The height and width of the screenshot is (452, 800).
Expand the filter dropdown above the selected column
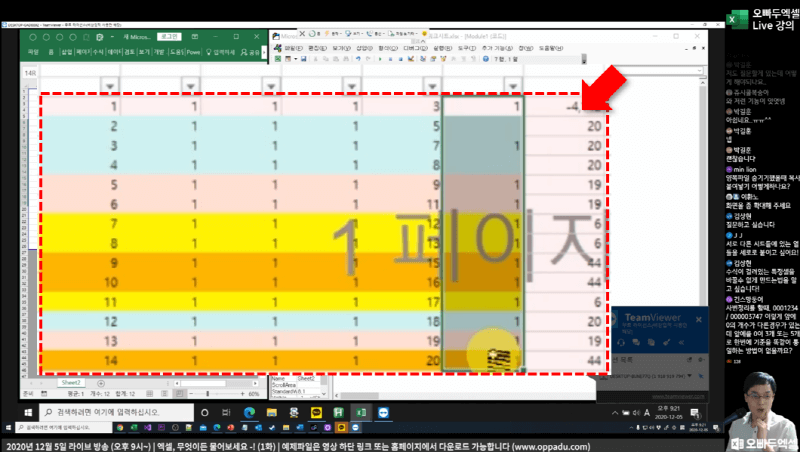point(511,83)
